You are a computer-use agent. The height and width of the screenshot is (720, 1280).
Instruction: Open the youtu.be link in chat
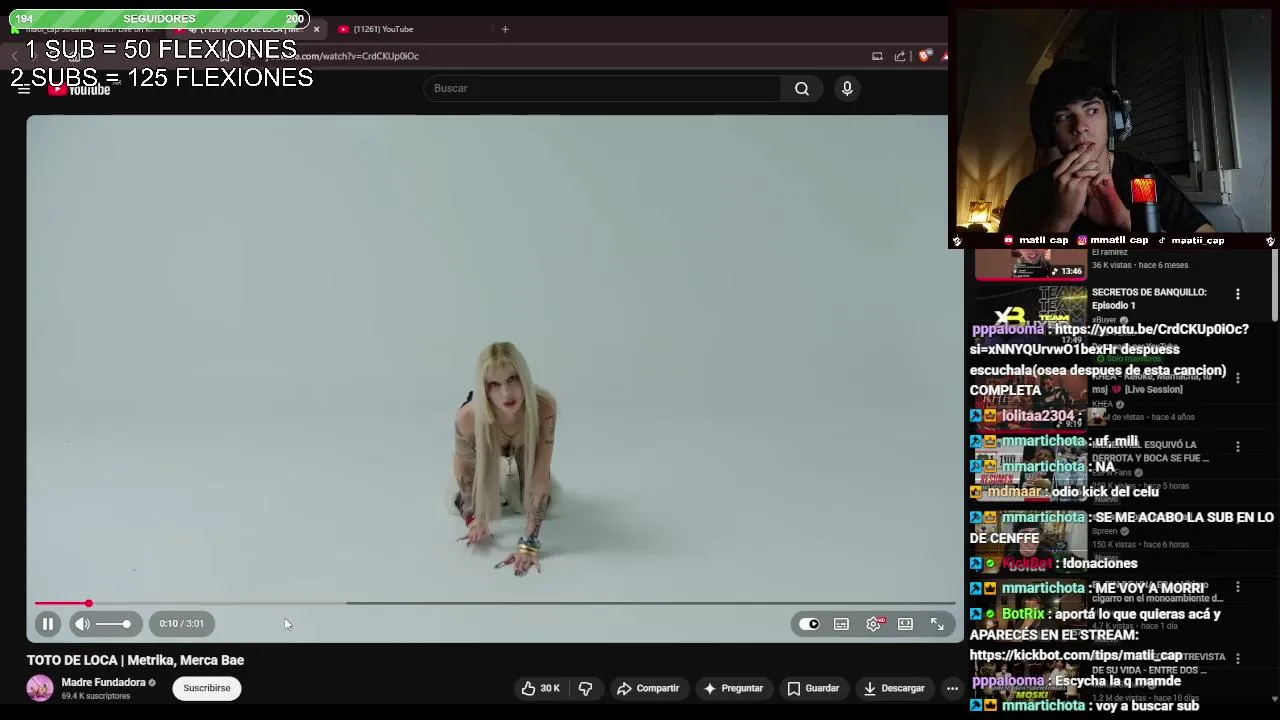tap(1110, 339)
